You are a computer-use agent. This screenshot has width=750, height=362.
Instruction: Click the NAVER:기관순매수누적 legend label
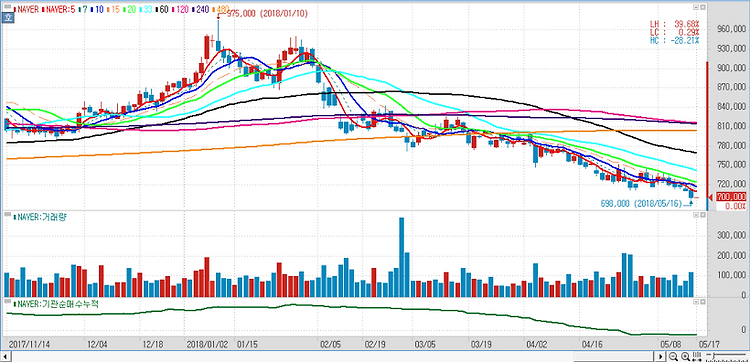click(x=56, y=304)
